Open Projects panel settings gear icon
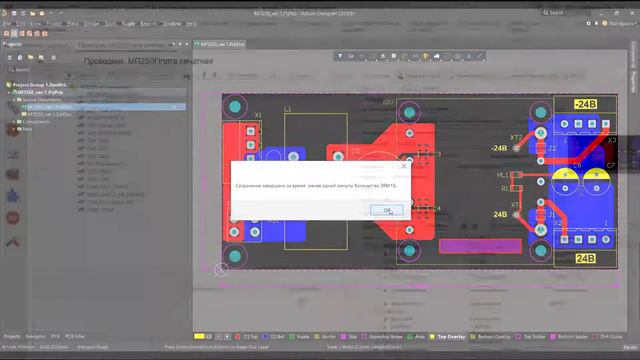Screen dimensions: 640x360 click(53, 58)
